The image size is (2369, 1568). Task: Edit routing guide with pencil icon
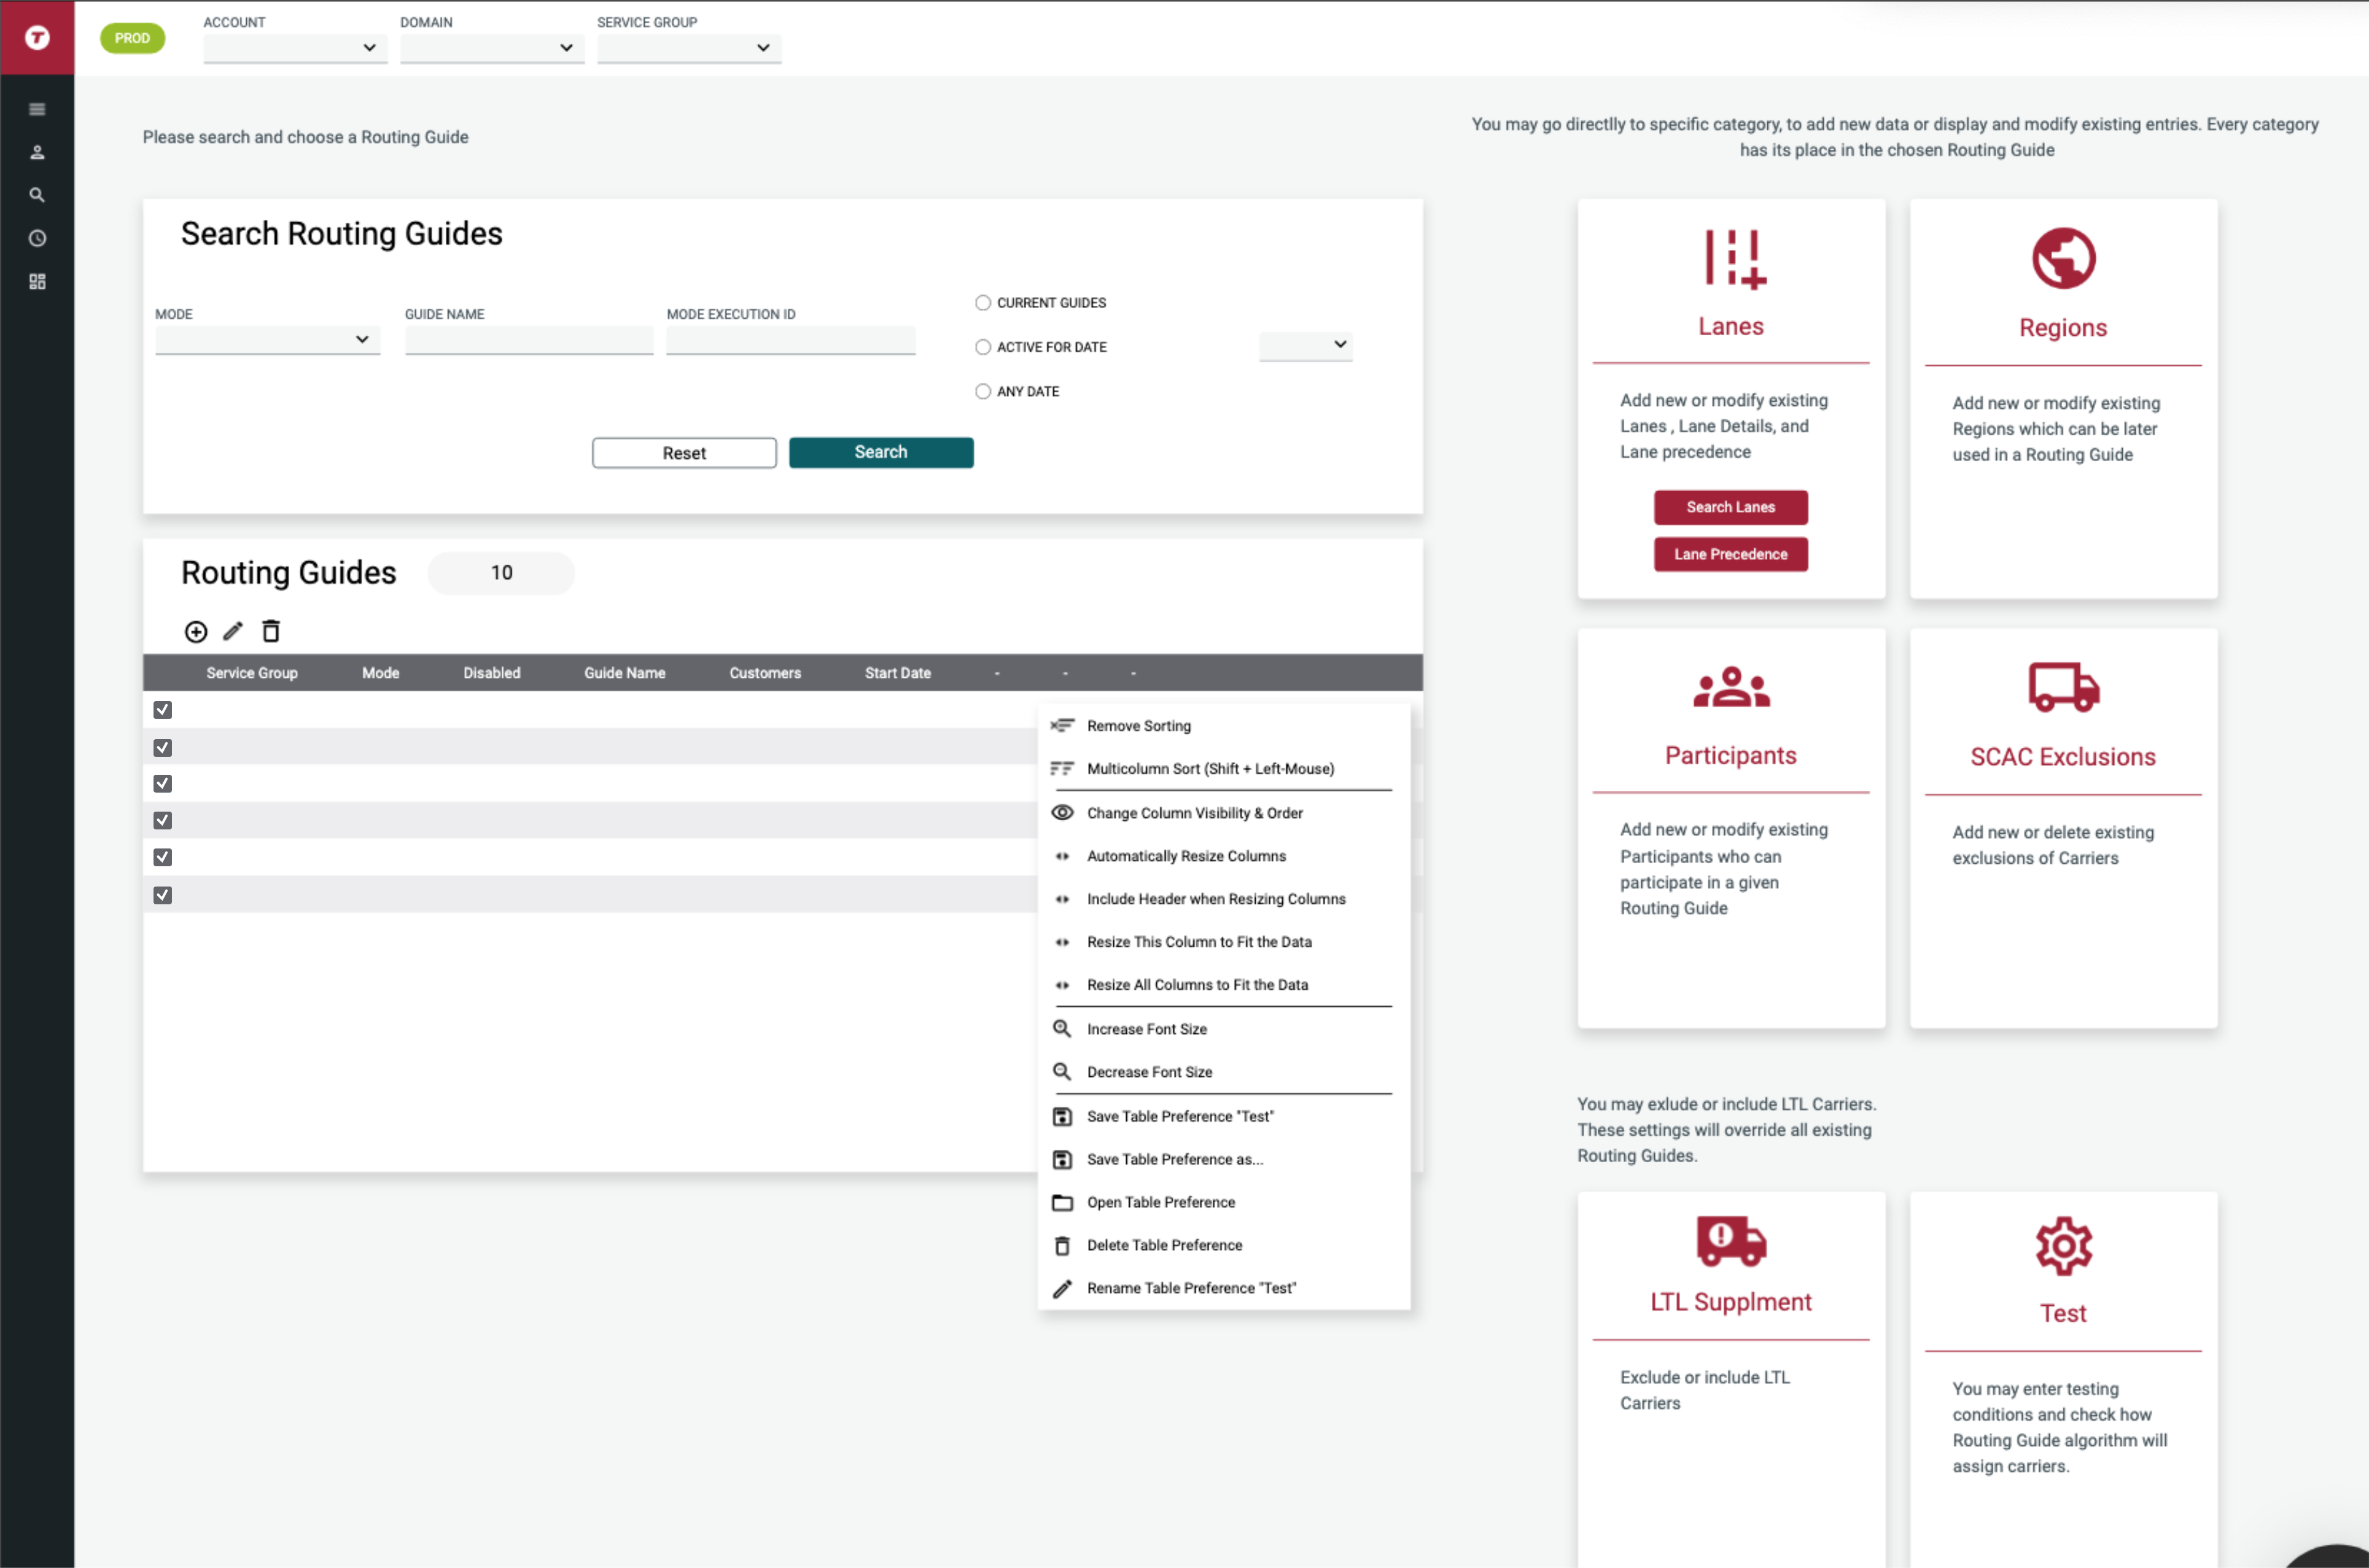click(233, 631)
